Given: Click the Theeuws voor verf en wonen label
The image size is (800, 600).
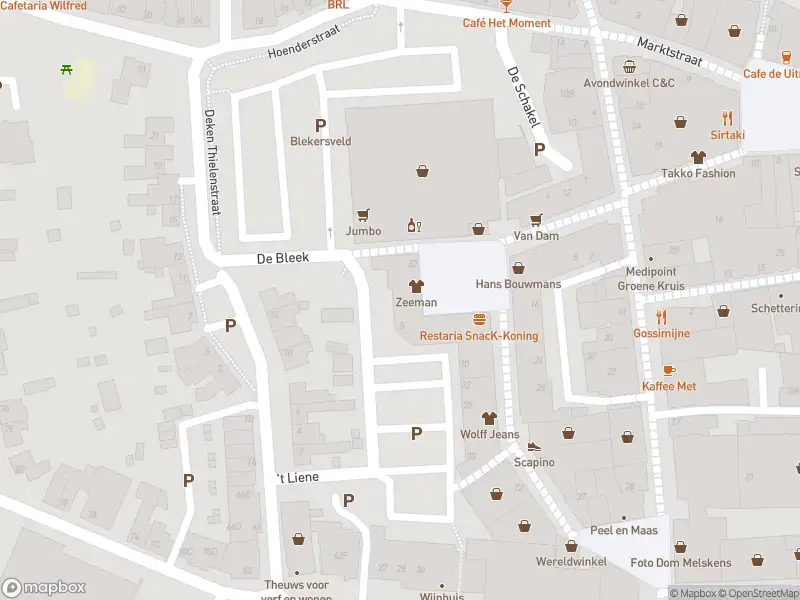Looking at the screenshot, I should 296,591.
